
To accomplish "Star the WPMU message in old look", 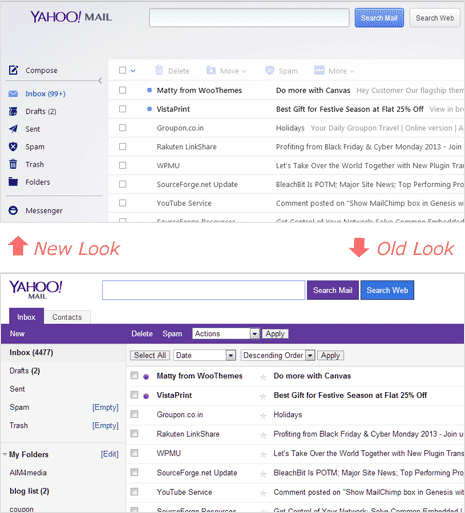I will [x=263, y=455].
